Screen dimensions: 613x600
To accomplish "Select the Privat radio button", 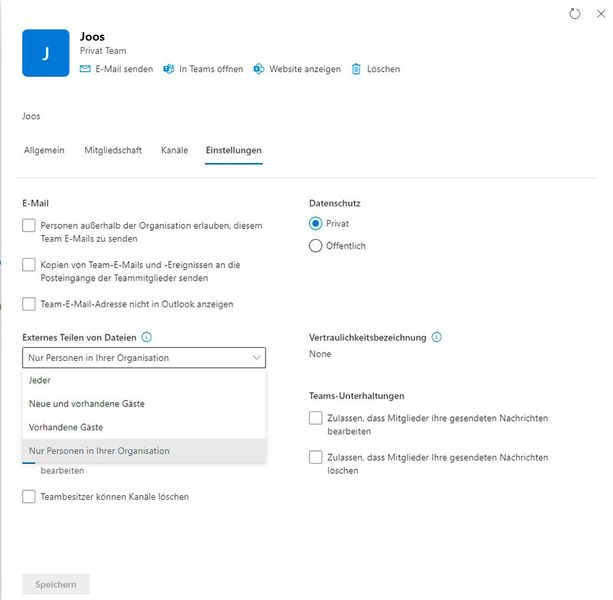I will (315, 224).
